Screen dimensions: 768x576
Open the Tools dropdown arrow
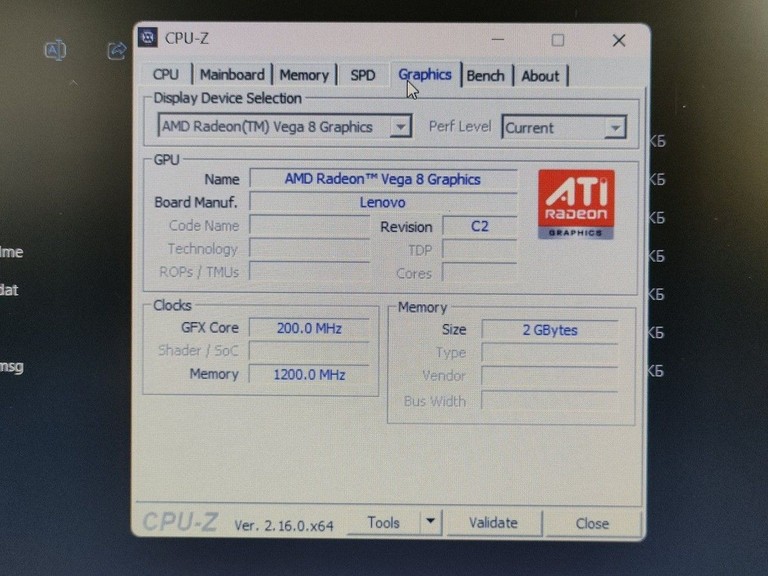click(x=431, y=522)
